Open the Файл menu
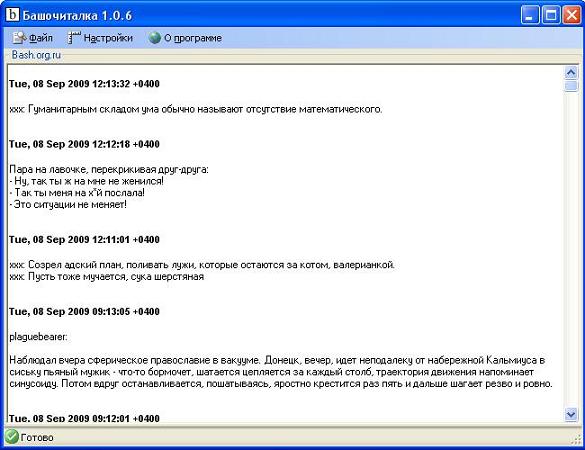585x450 pixels. [33, 38]
